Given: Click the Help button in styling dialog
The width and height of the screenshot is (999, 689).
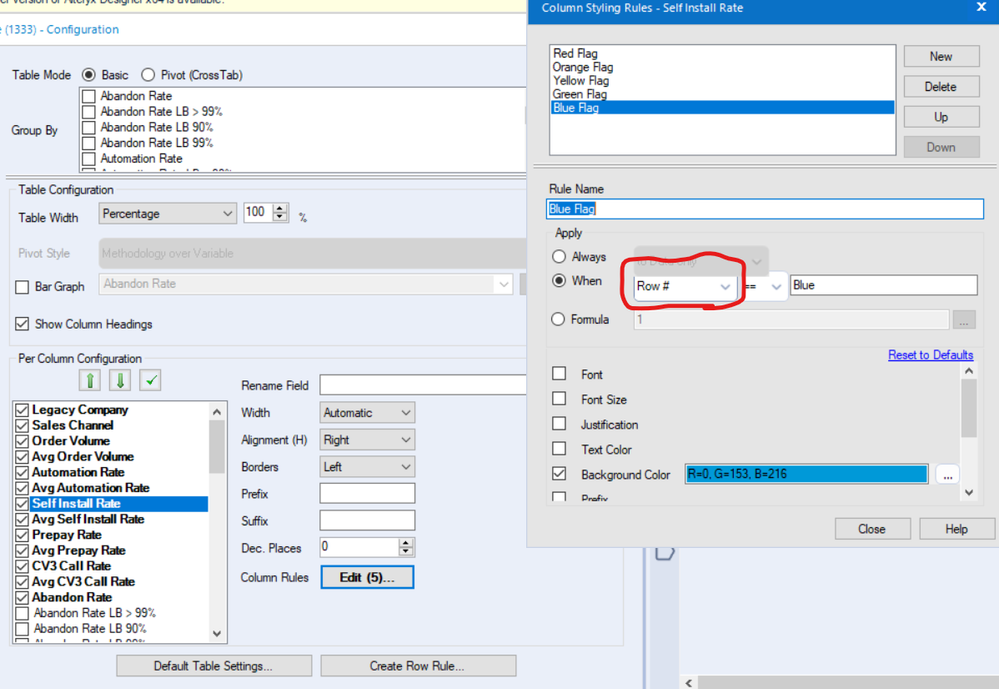Looking at the screenshot, I should (956, 529).
